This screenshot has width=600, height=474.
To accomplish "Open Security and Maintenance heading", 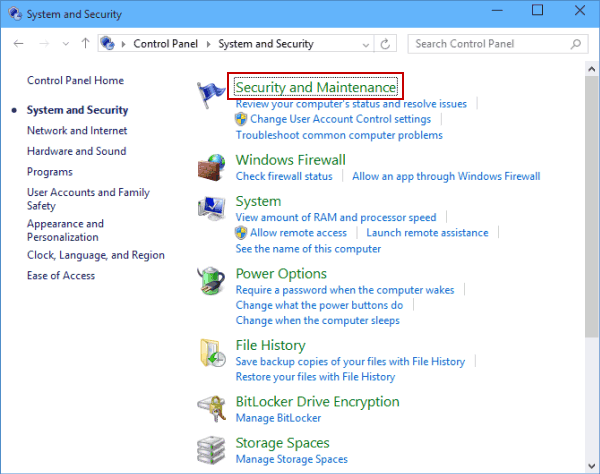I will (x=316, y=87).
